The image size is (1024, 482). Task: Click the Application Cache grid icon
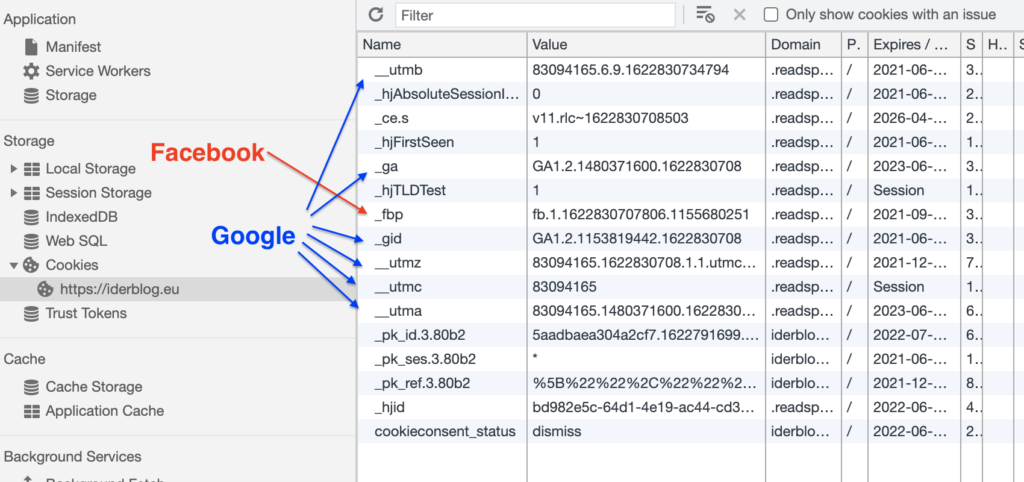(31, 411)
